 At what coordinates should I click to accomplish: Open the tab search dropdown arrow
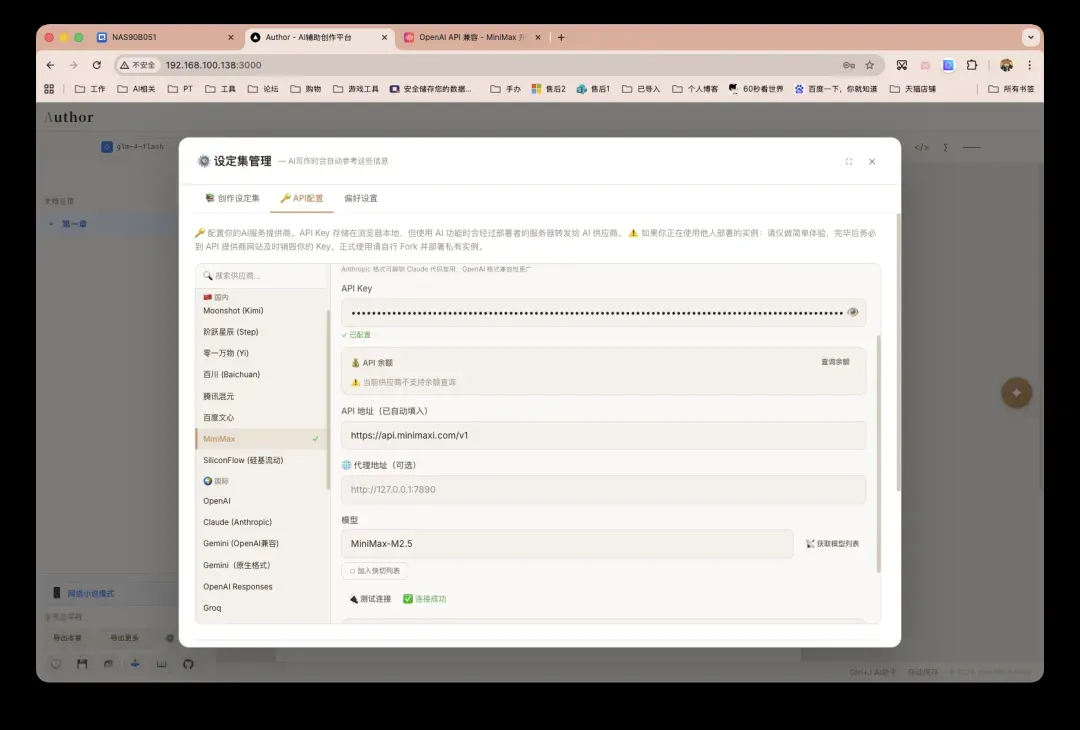1030,37
